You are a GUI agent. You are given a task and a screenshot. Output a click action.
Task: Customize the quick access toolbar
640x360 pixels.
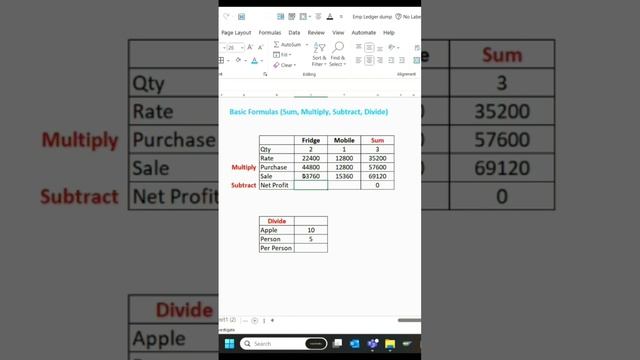(x=341, y=17)
